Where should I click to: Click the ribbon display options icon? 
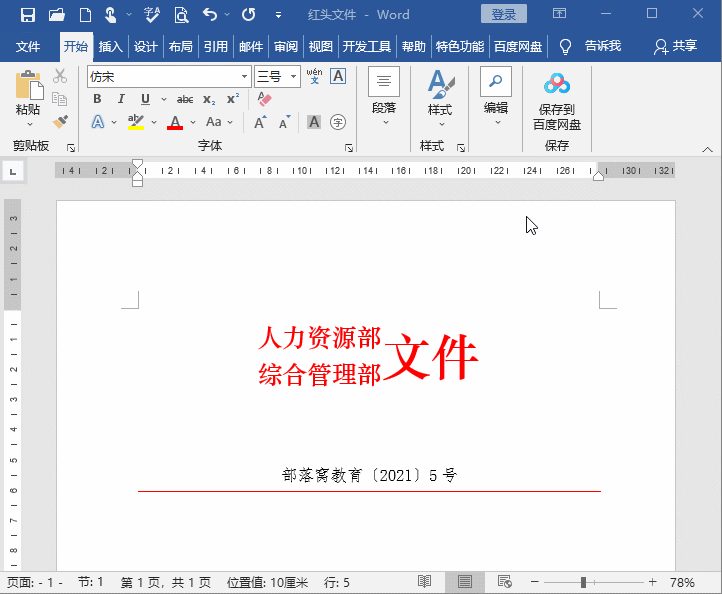click(x=559, y=13)
